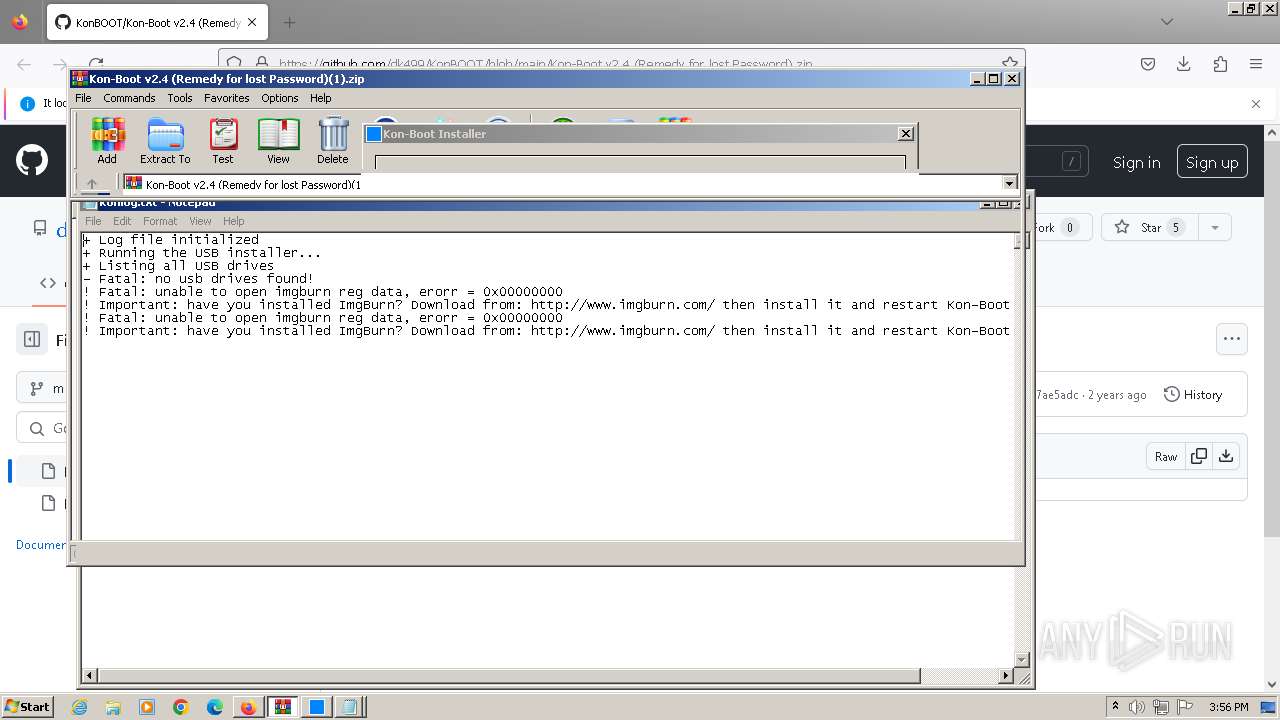Click the Delete toolbar icon in WinRAR
Viewport: 1280px width, 720px height.
[333, 141]
